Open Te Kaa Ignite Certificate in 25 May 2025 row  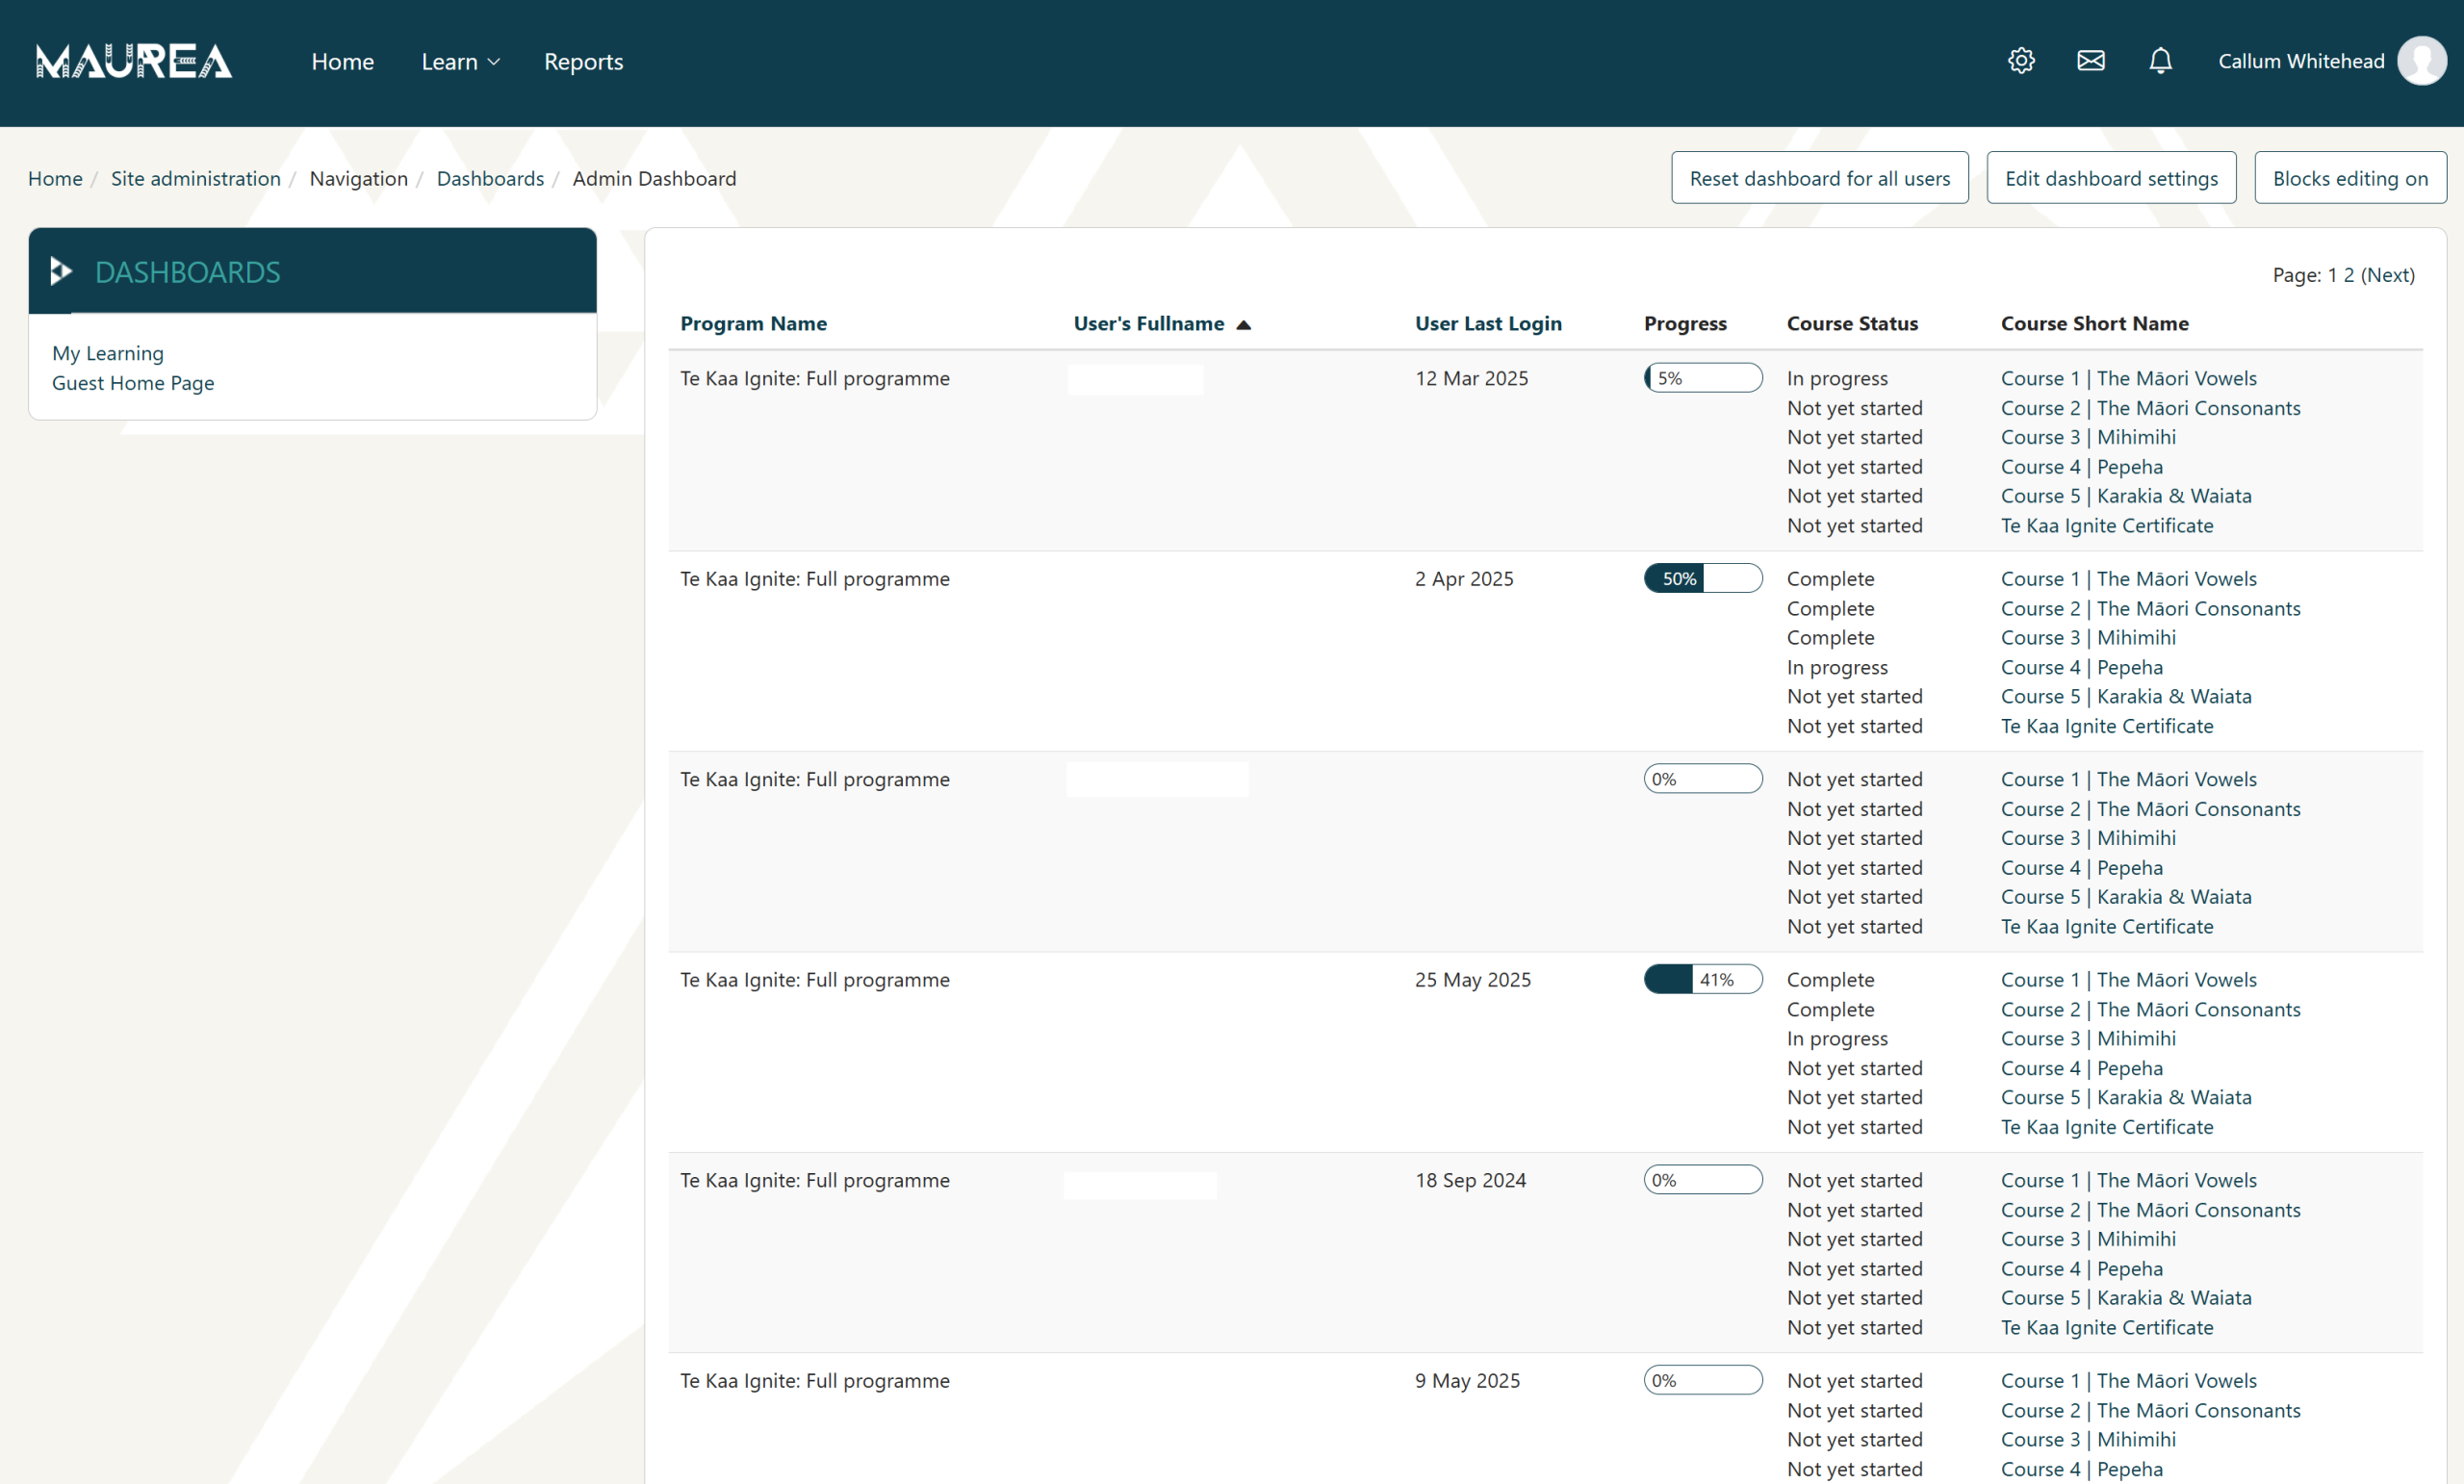coord(2107,1127)
